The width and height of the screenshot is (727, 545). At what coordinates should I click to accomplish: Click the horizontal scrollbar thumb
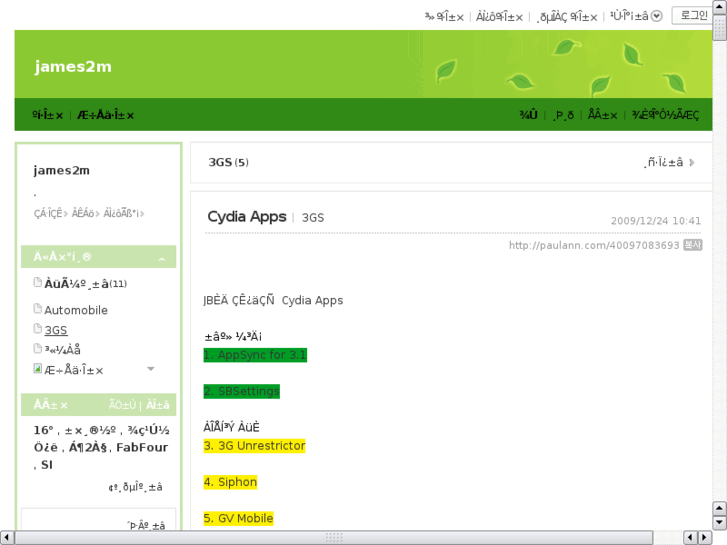coord(334,537)
